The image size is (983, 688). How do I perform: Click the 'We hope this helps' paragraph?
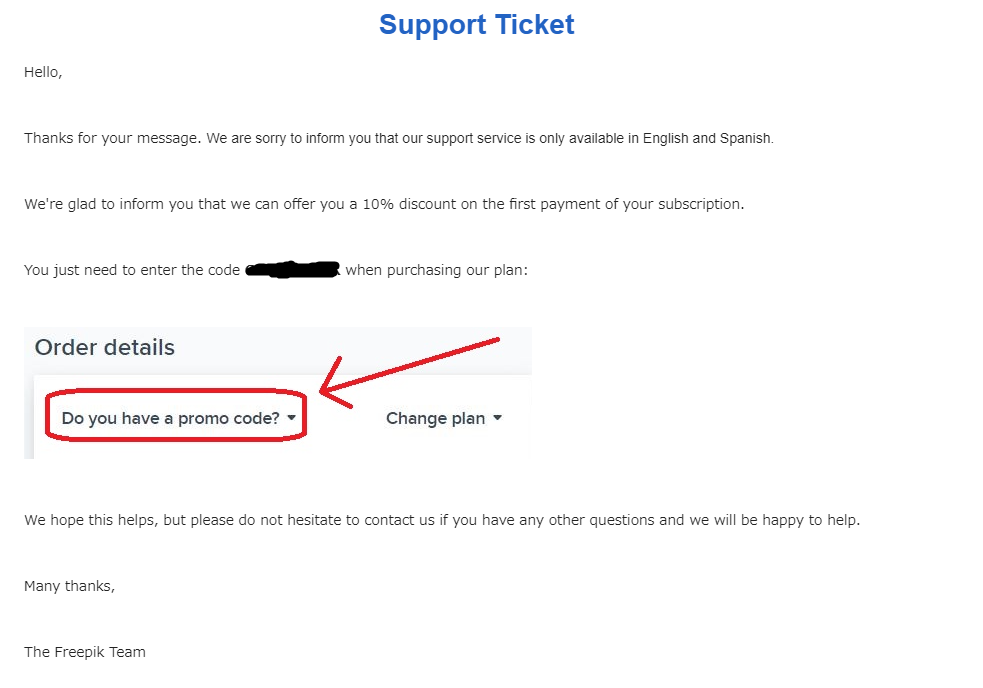click(442, 520)
